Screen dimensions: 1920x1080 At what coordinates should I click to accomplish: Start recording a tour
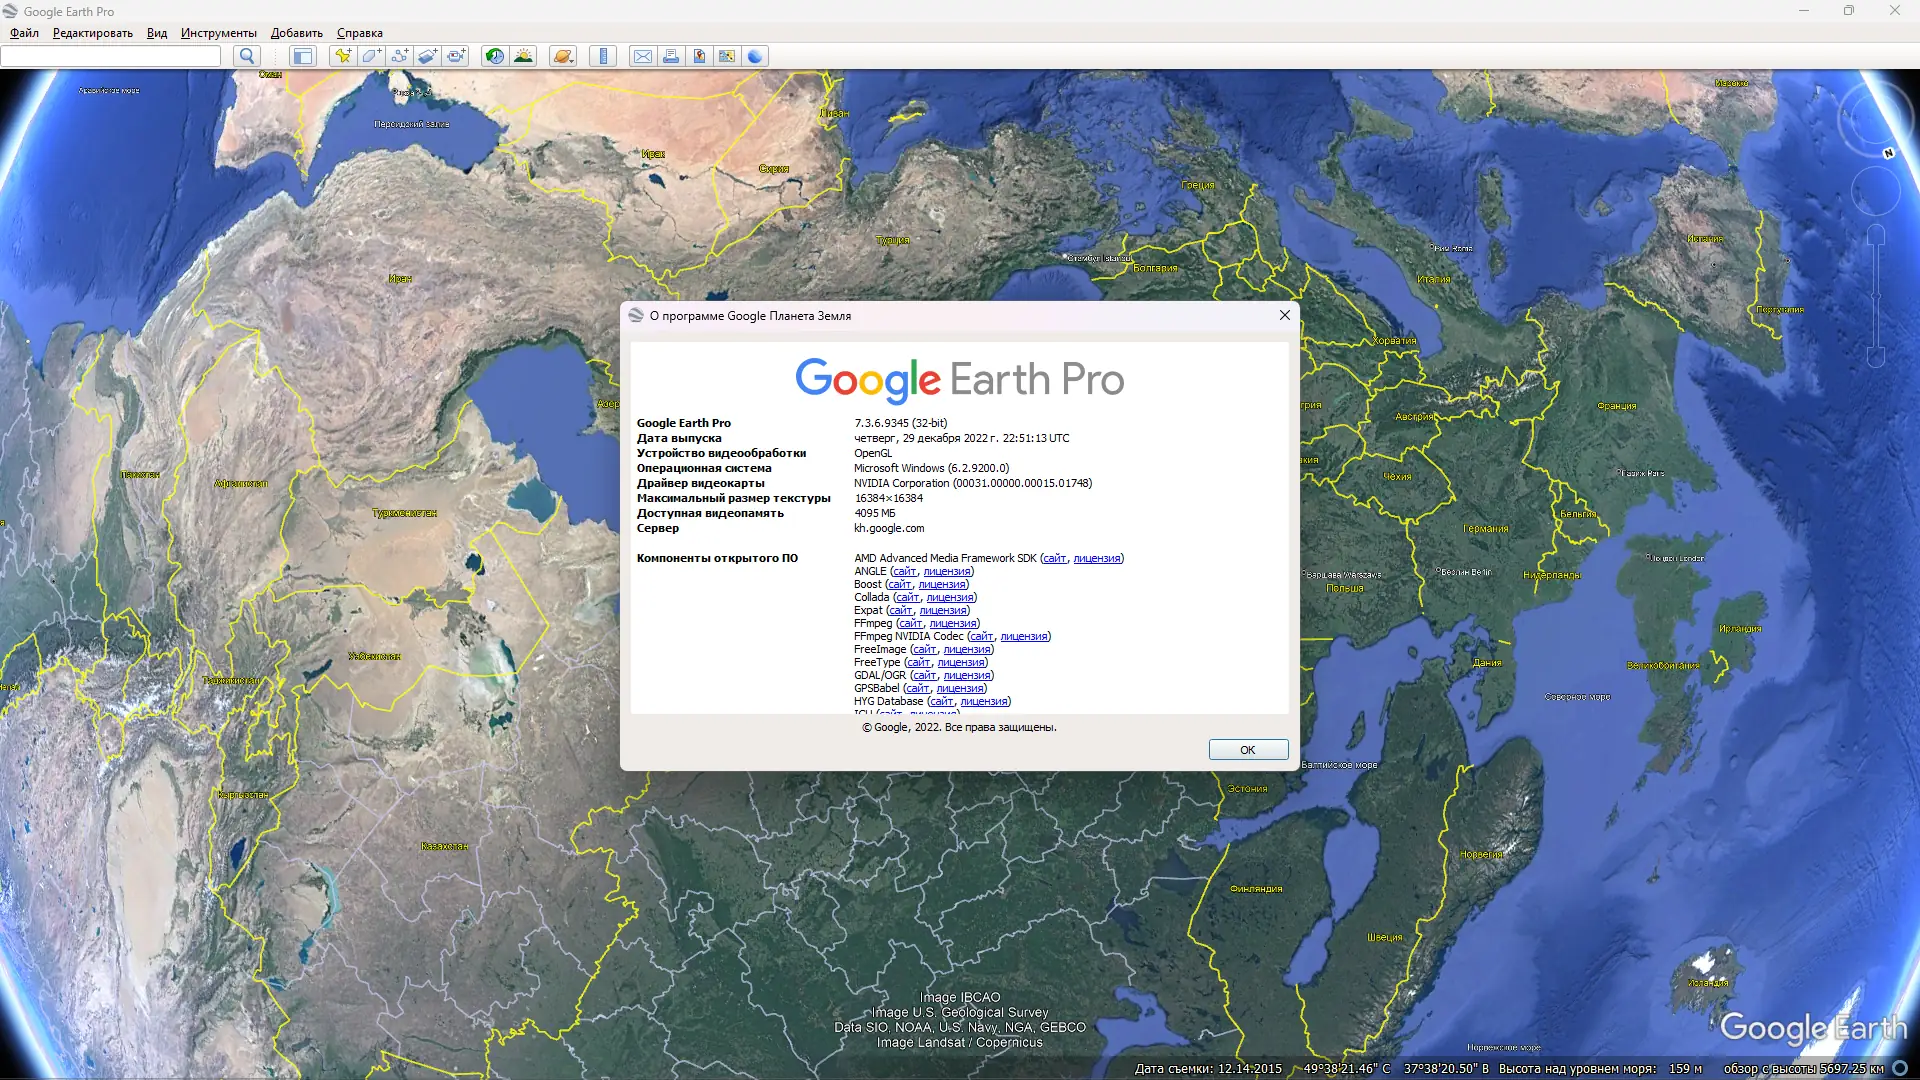[x=456, y=56]
